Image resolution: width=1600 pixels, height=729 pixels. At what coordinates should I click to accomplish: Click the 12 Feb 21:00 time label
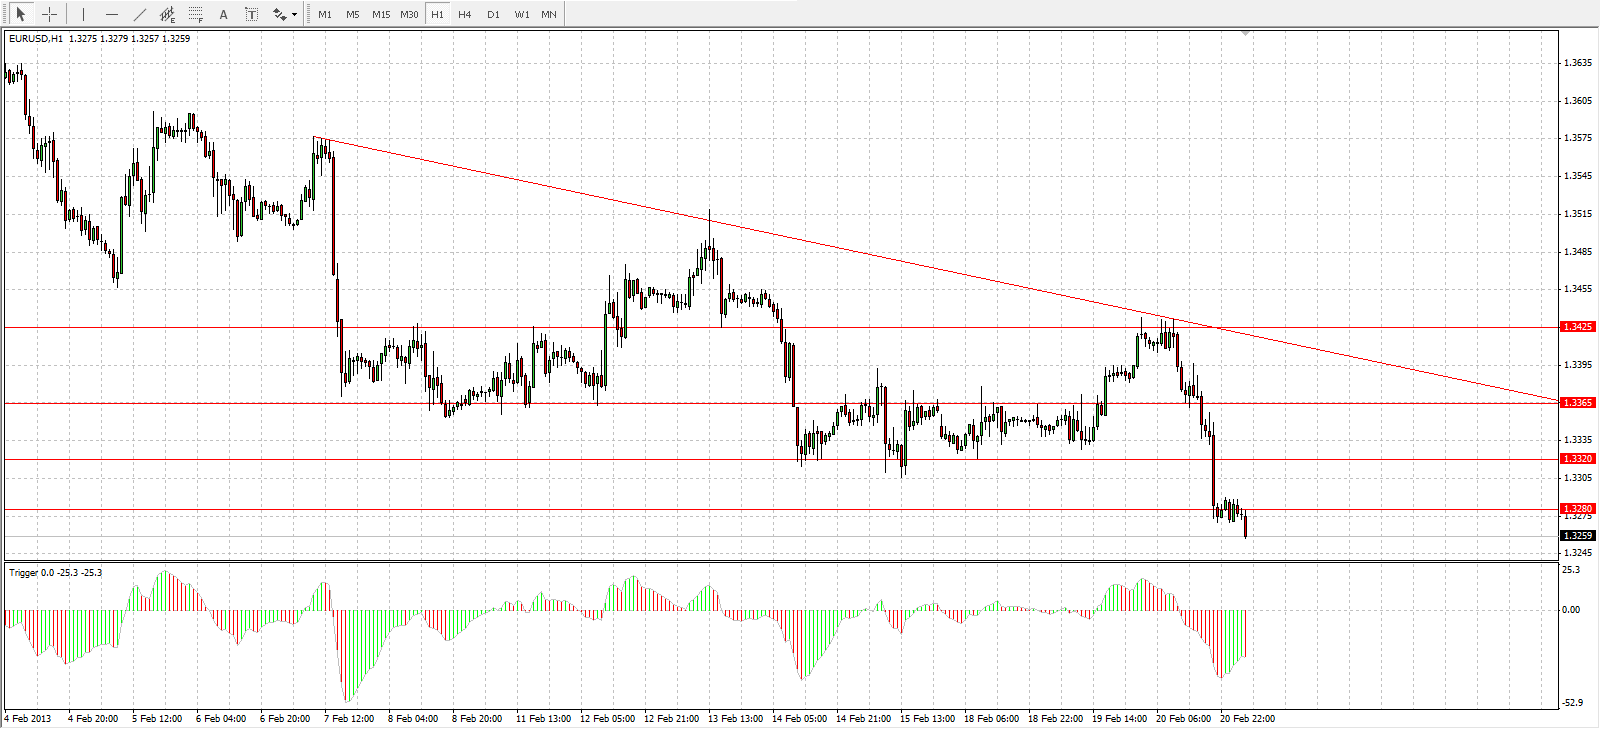671,719
